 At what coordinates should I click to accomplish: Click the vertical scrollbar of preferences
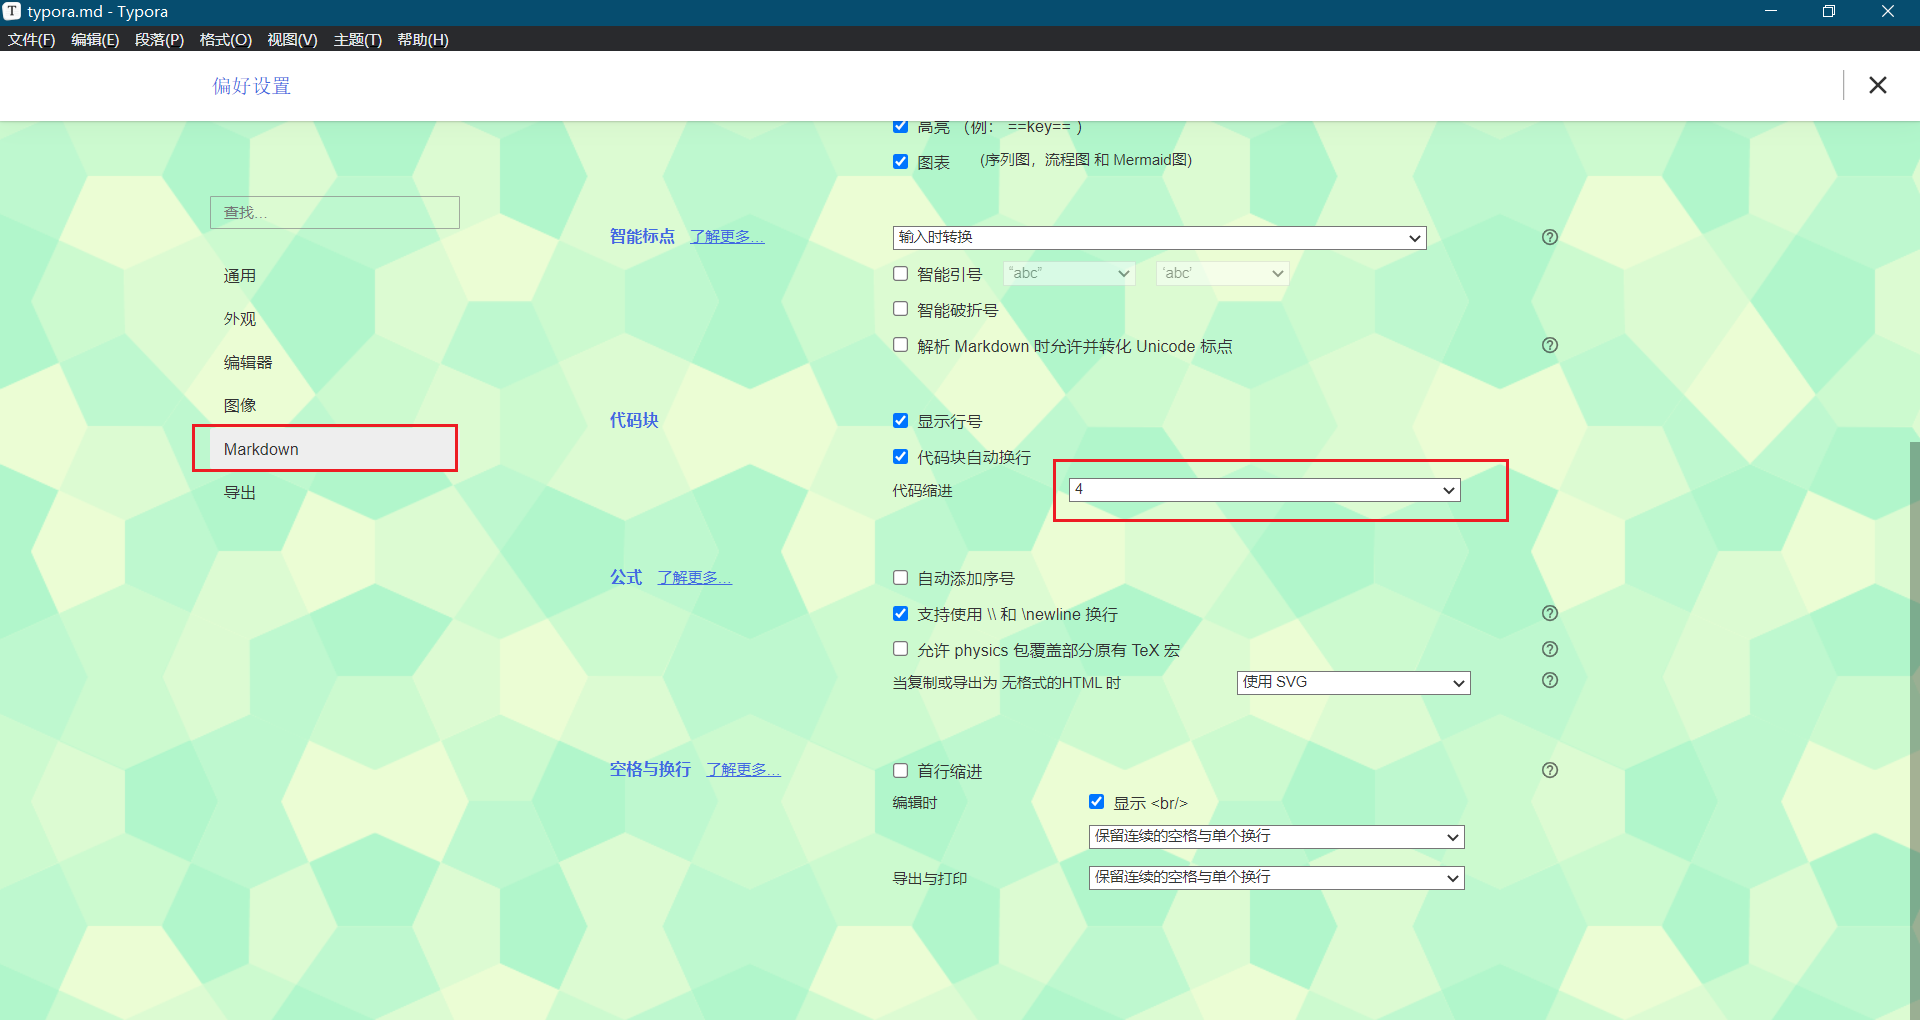(1914, 730)
